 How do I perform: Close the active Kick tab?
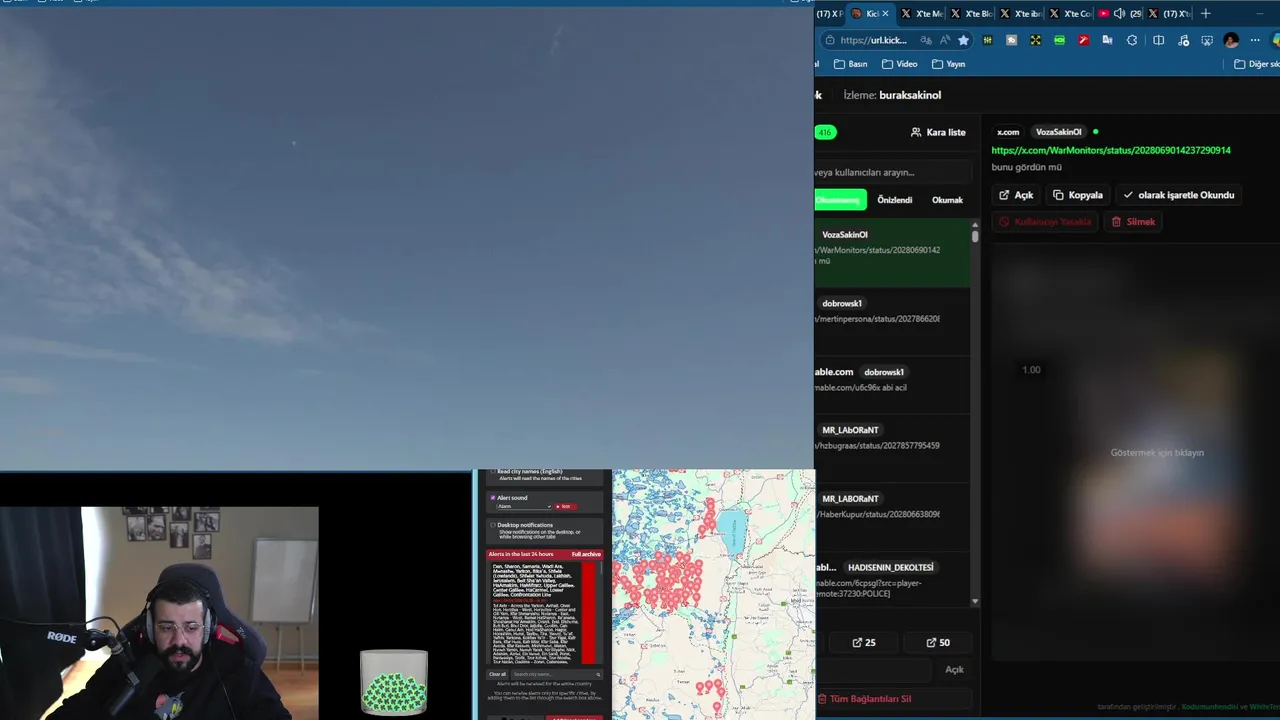tap(885, 13)
